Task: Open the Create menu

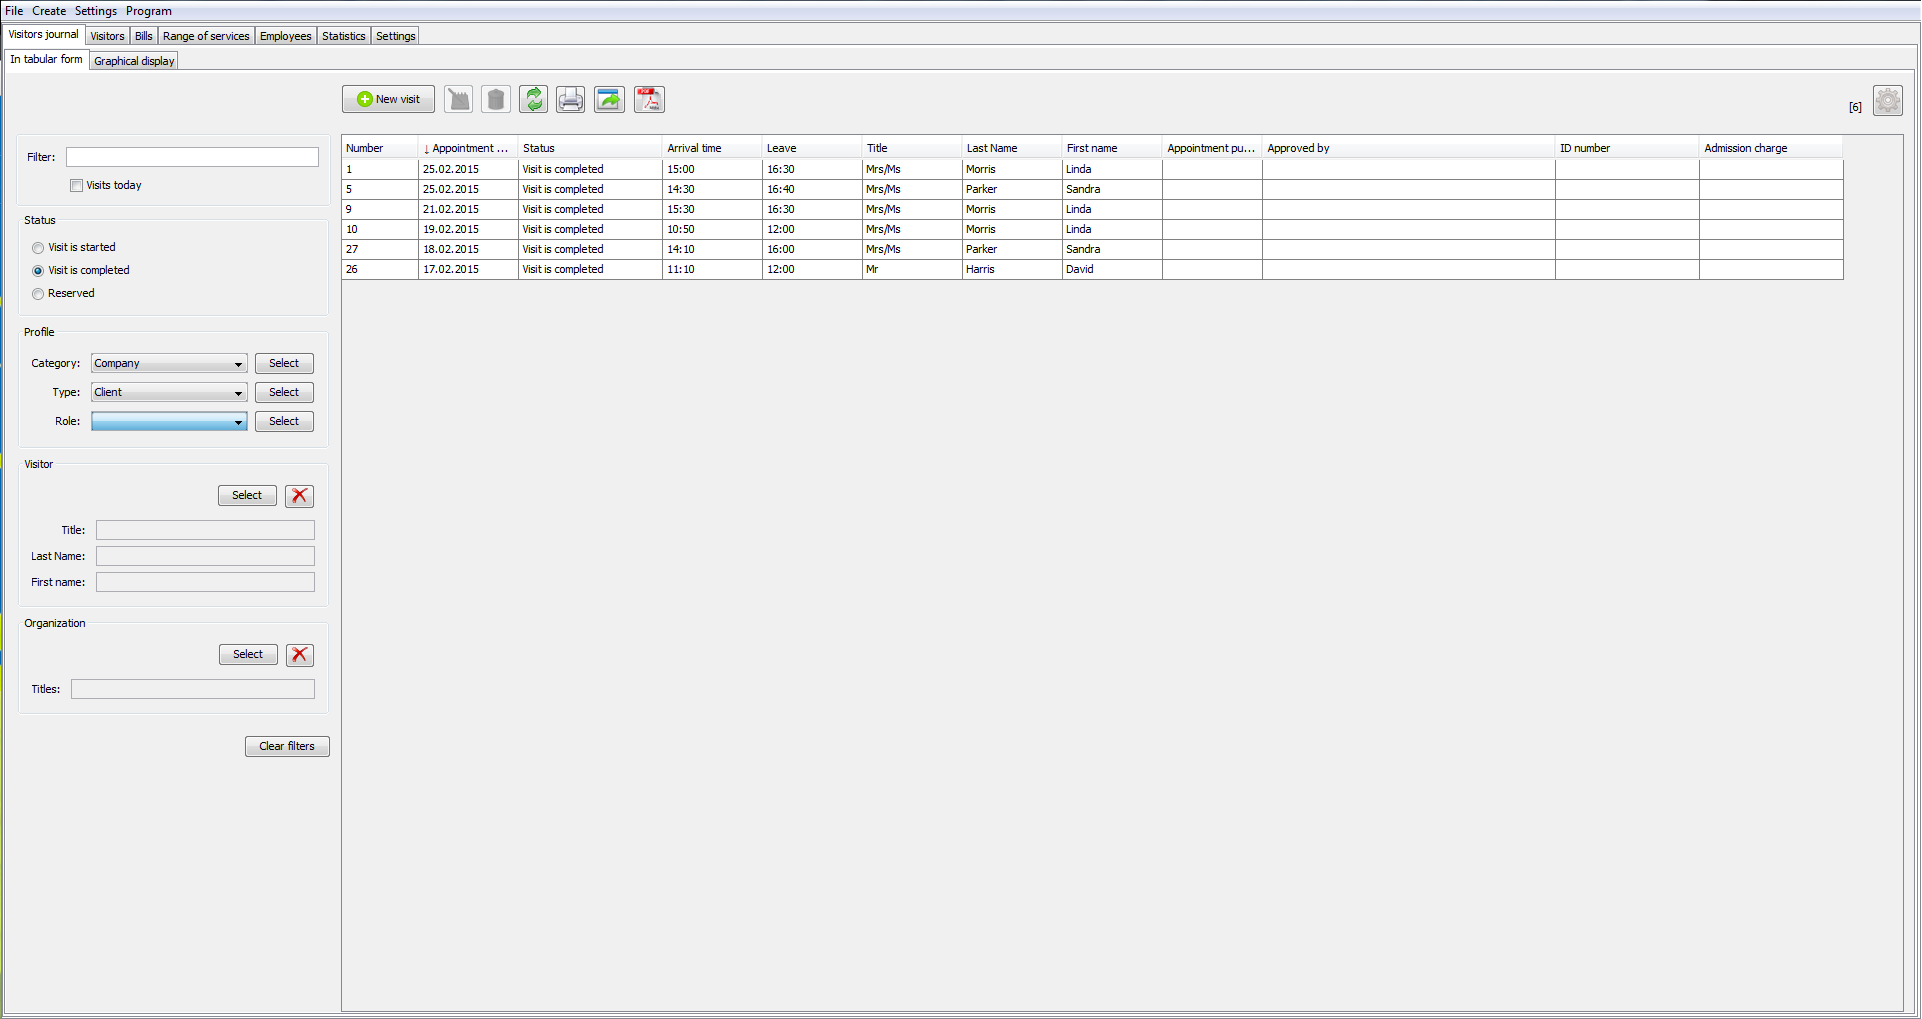Action: point(49,11)
